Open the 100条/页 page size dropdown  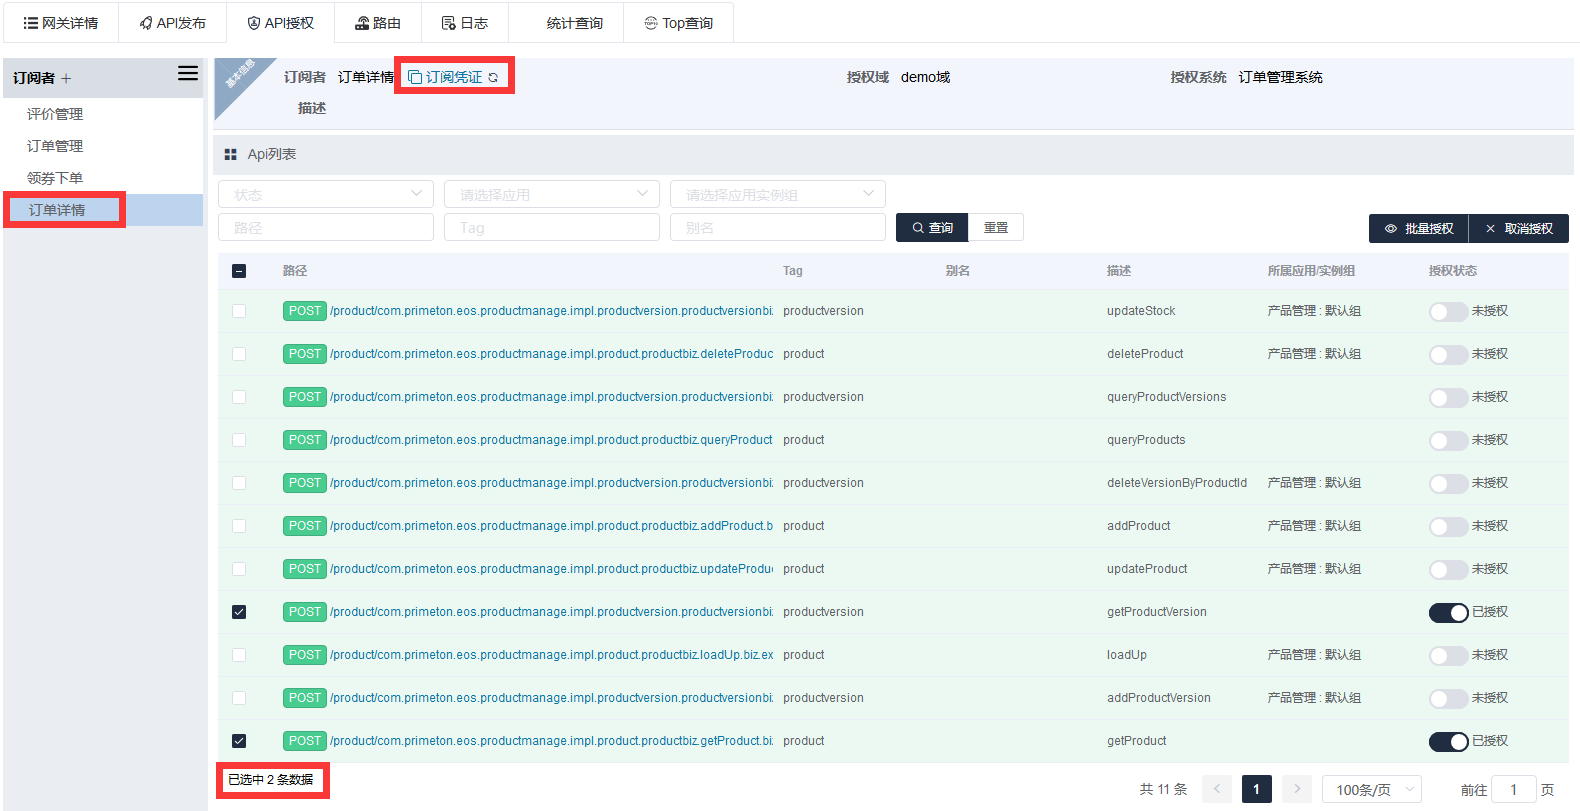(x=1371, y=790)
